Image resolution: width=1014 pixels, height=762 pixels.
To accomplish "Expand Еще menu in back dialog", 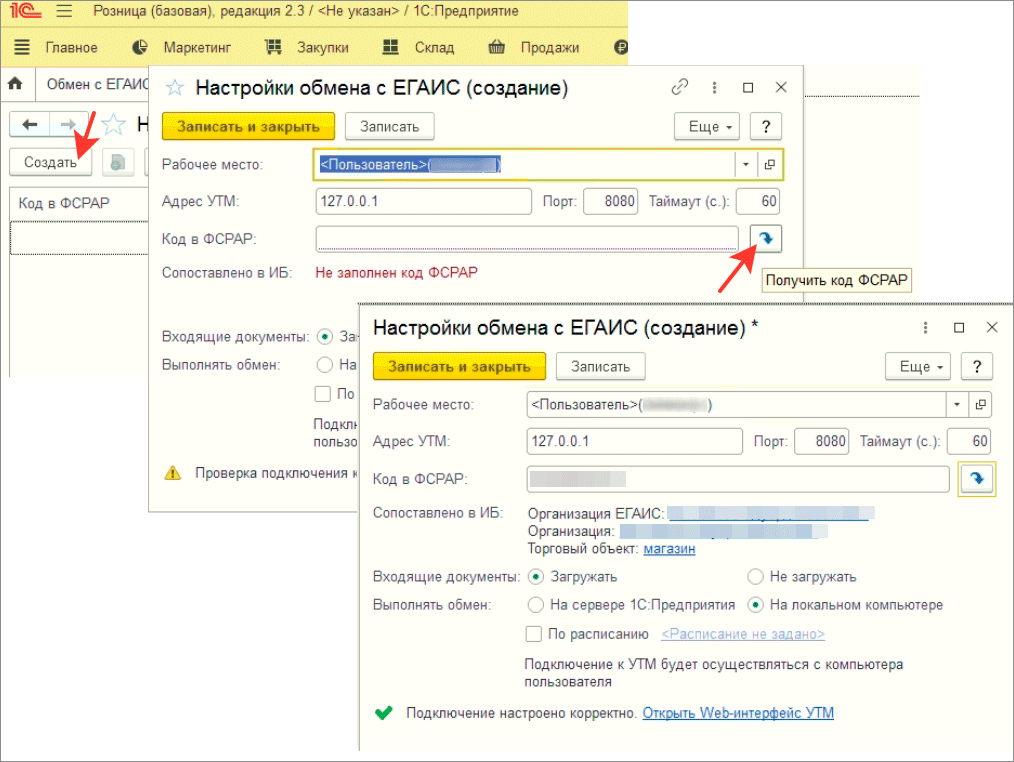I will click(709, 127).
